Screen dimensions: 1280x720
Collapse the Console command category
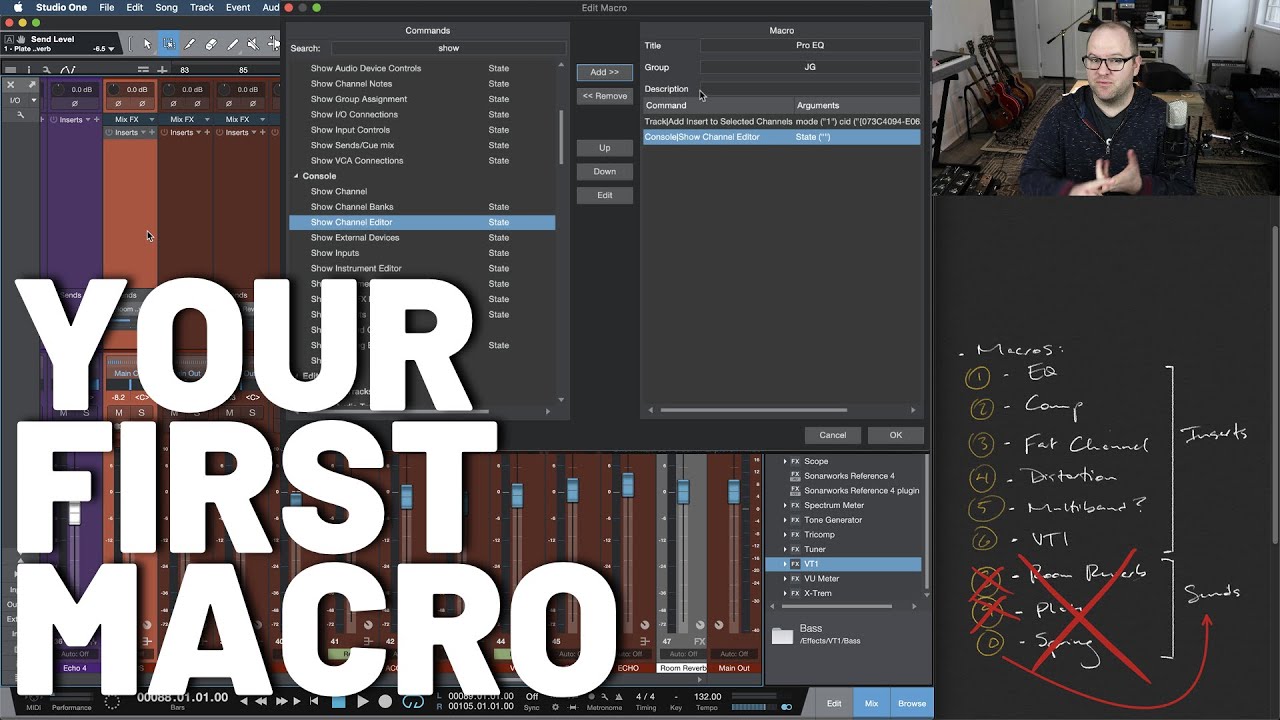pos(296,176)
